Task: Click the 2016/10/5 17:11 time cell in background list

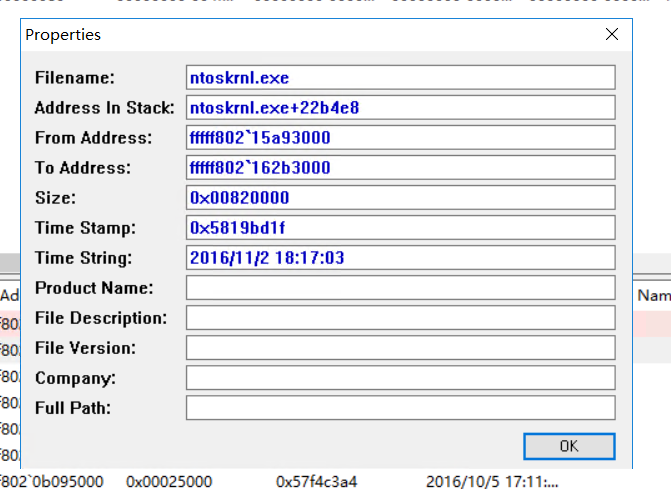Action: [492, 481]
